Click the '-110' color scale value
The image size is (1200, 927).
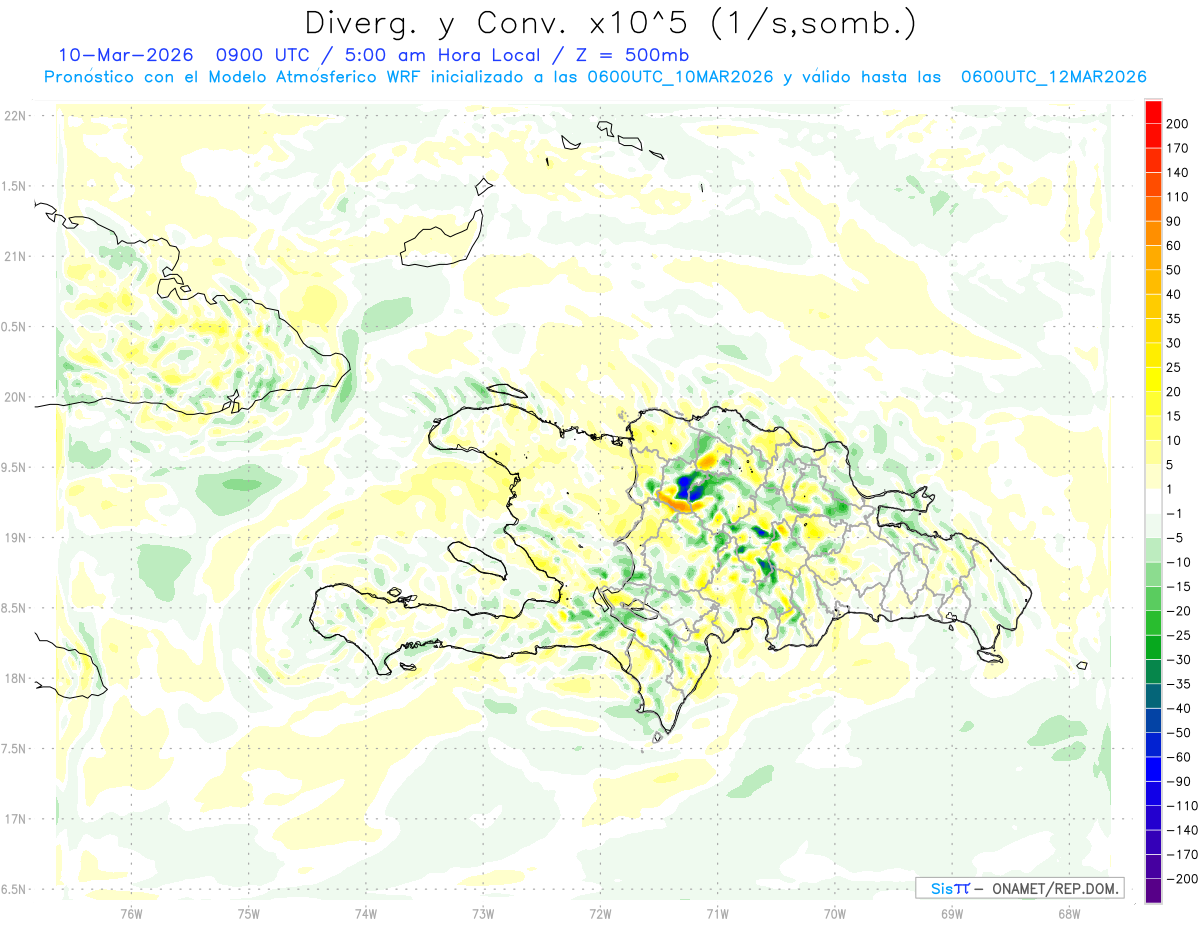(1180, 806)
